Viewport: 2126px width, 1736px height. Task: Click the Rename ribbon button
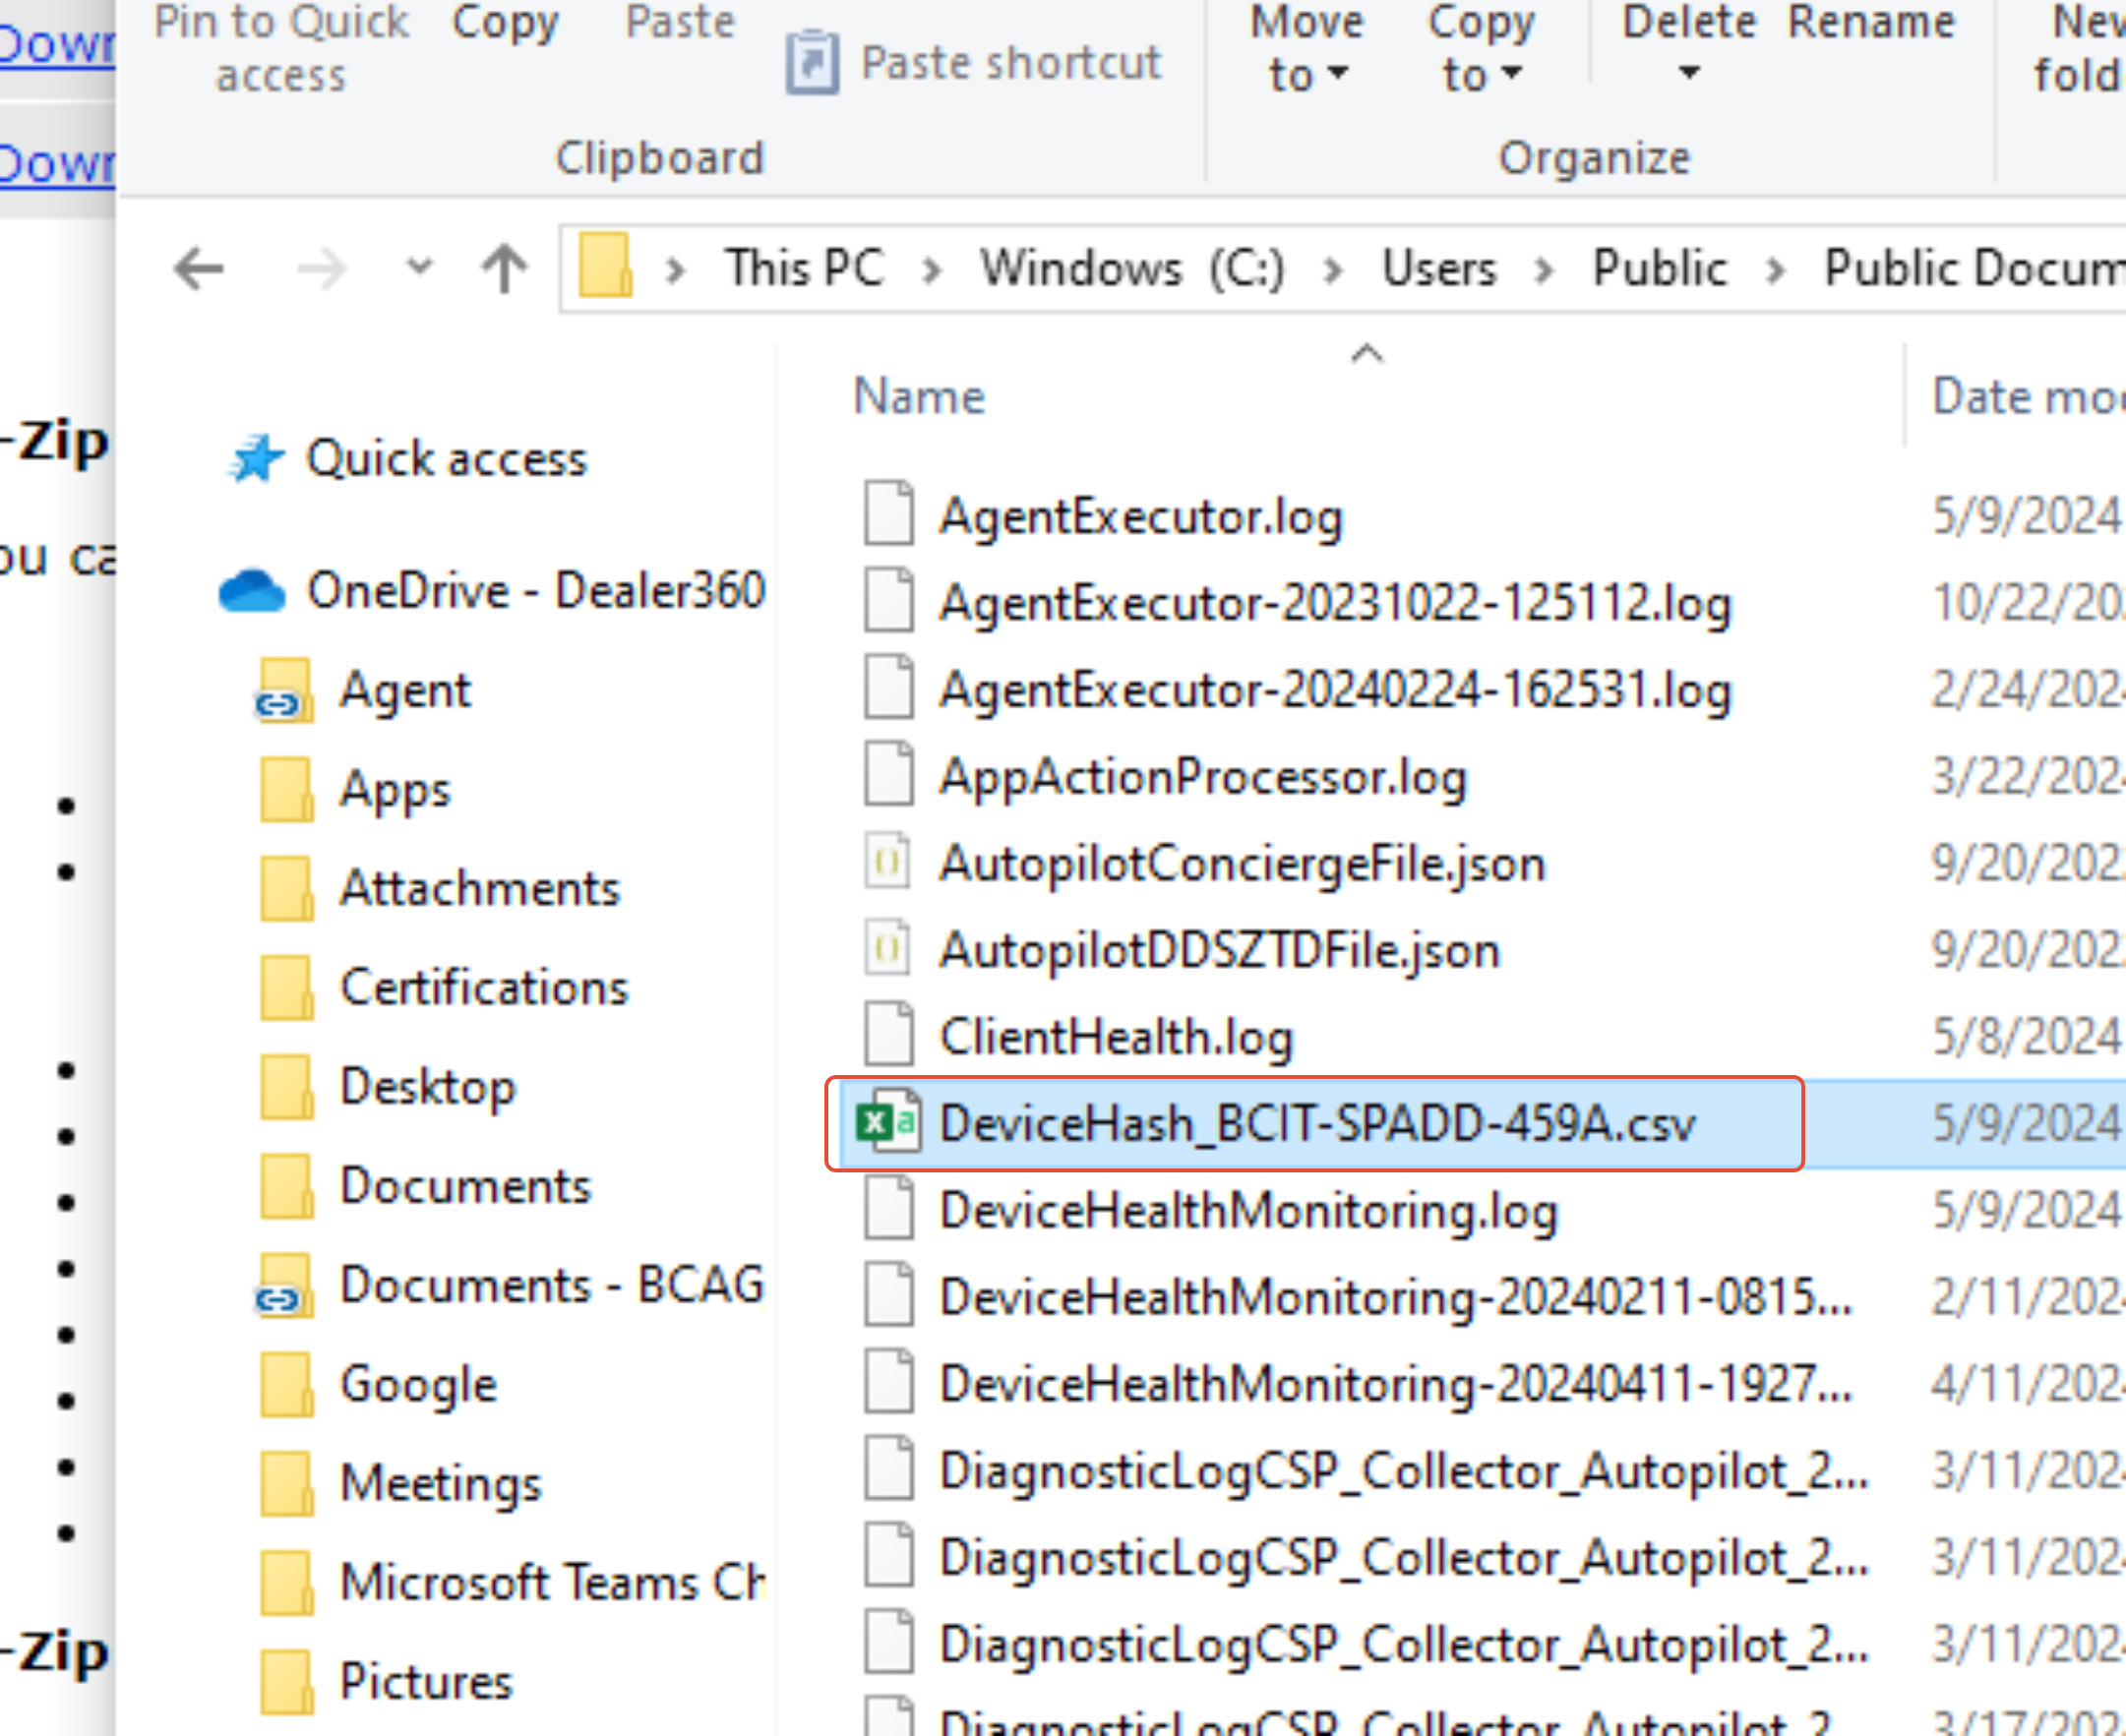(1870, 24)
